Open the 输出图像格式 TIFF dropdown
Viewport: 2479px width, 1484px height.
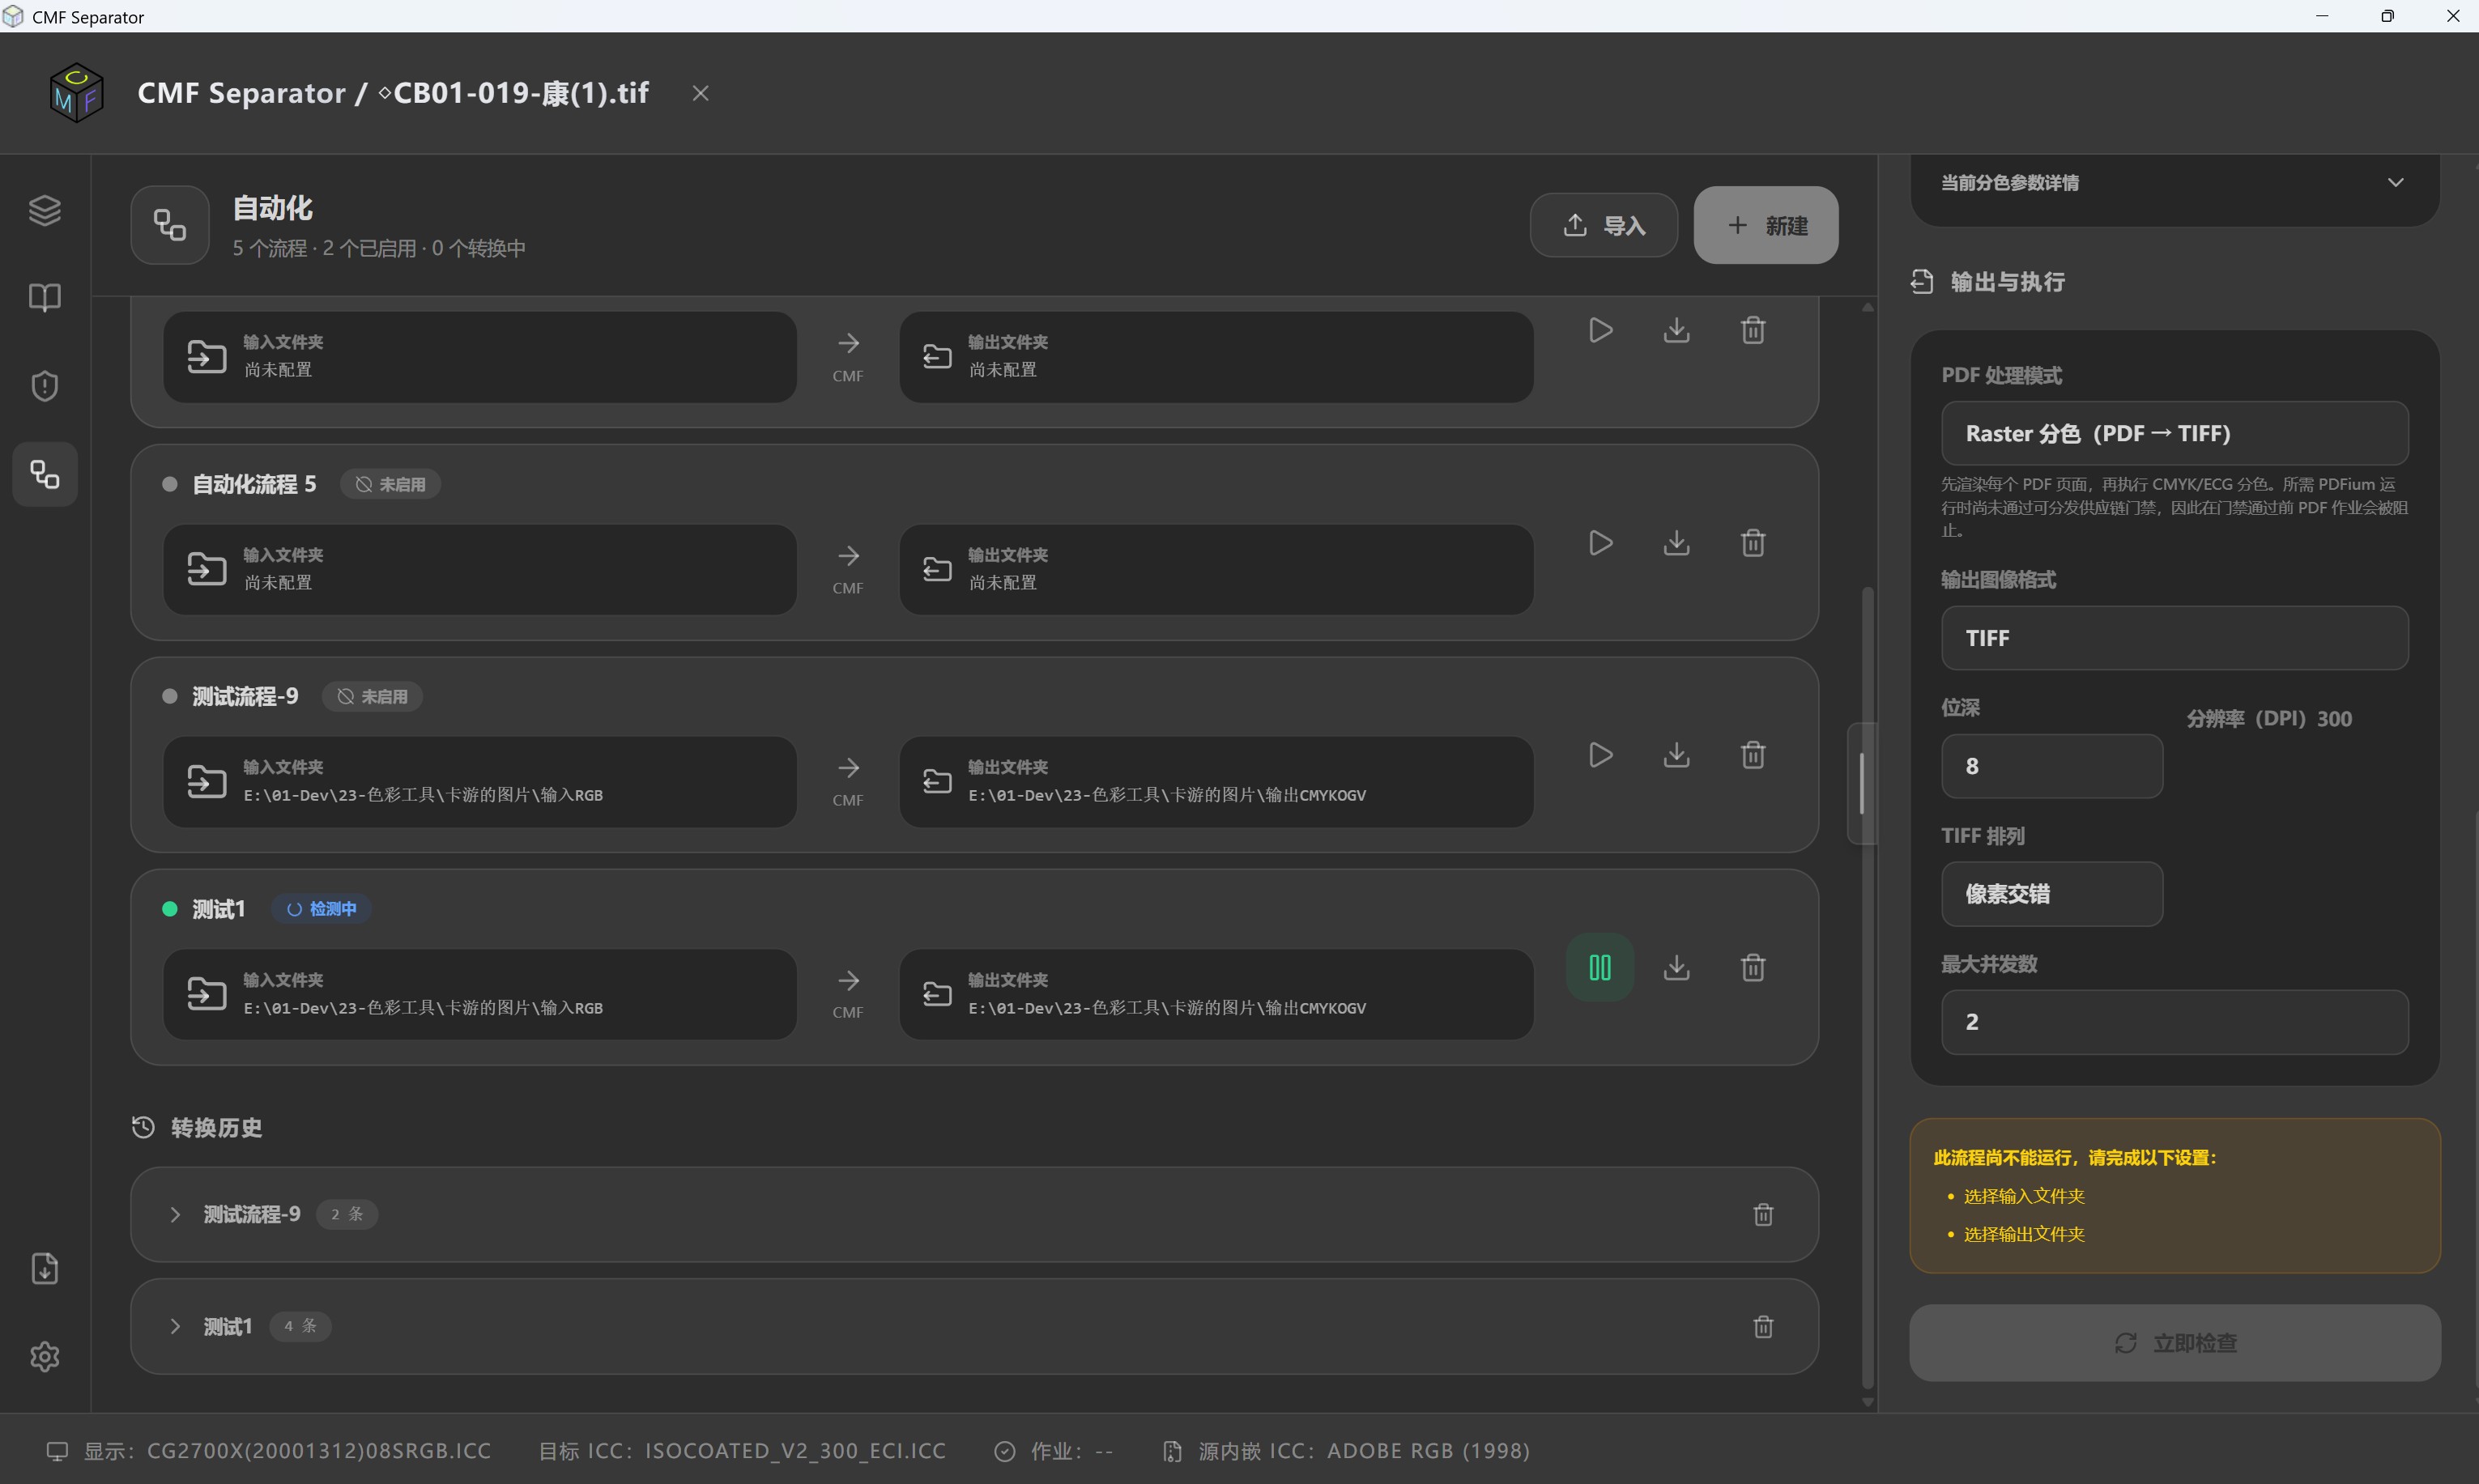2175,638
